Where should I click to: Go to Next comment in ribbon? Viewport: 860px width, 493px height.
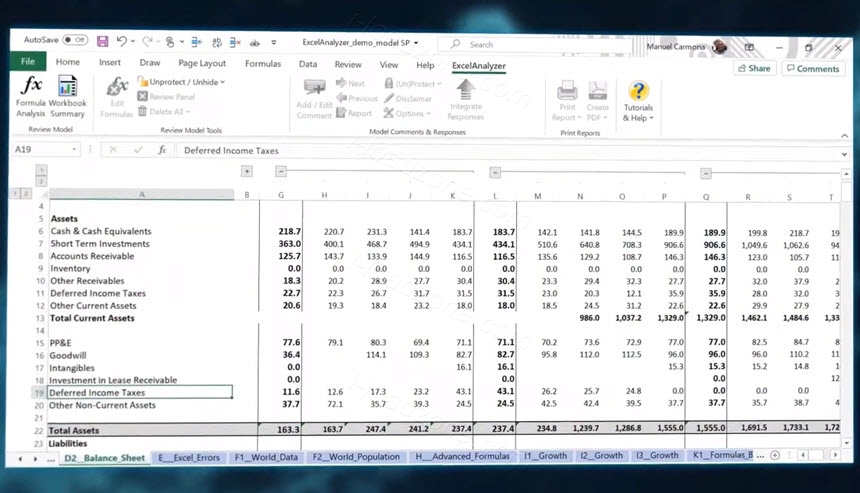(350, 83)
